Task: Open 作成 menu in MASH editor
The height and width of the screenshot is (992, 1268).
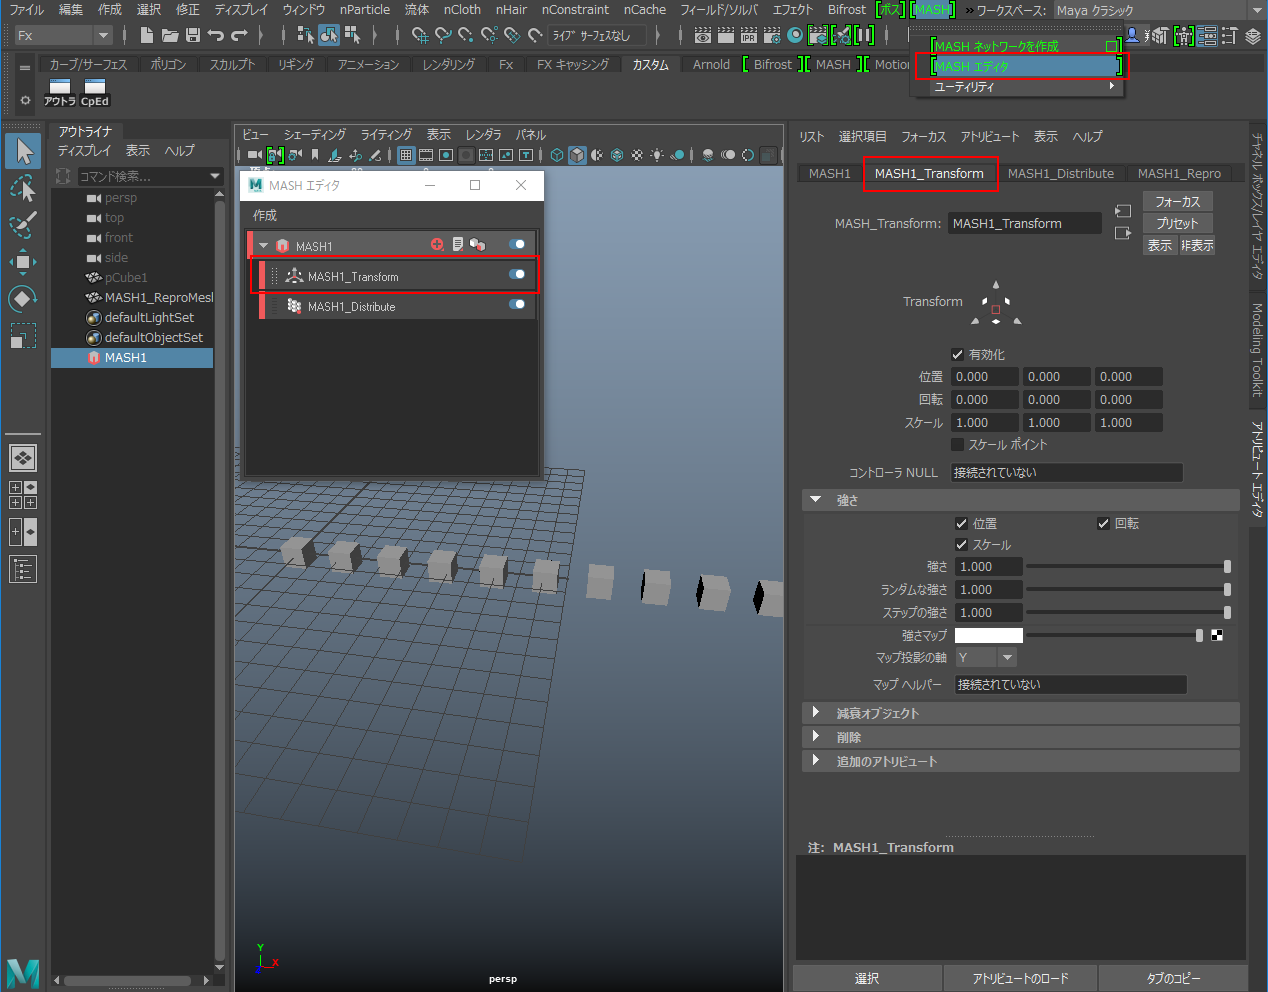Action: 265,215
